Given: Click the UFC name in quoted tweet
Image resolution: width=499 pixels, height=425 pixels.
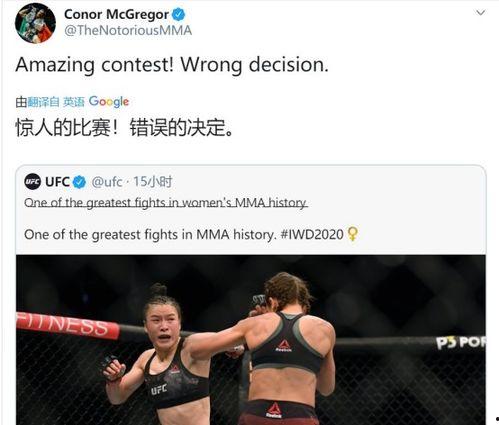Looking at the screenshot, I should pos(57,182).
